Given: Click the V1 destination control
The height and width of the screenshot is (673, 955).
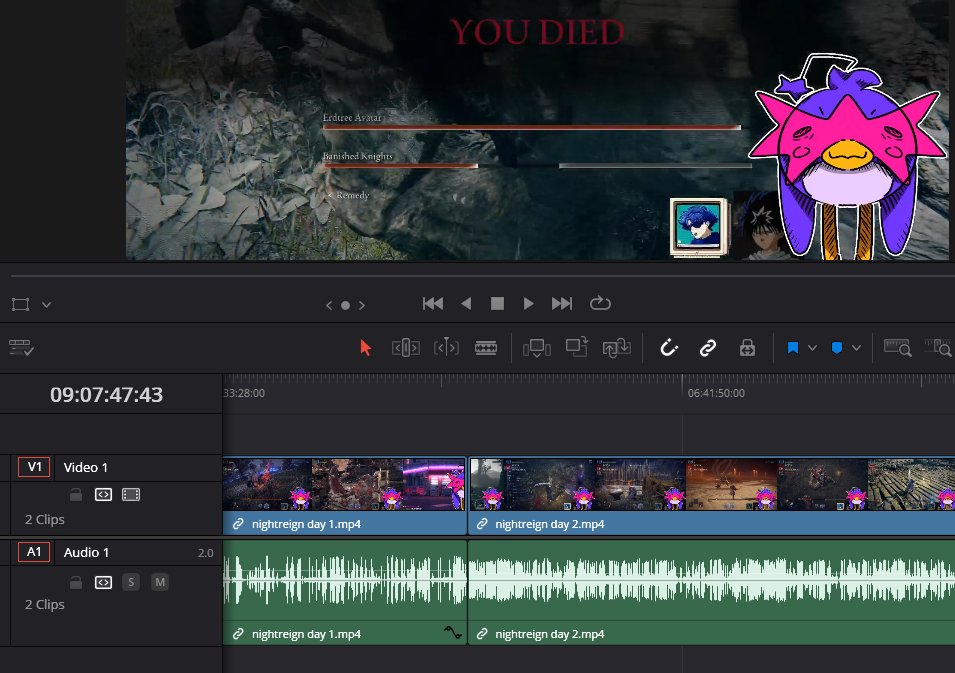Looking at the screenshot, I should (x=34, y=467).
